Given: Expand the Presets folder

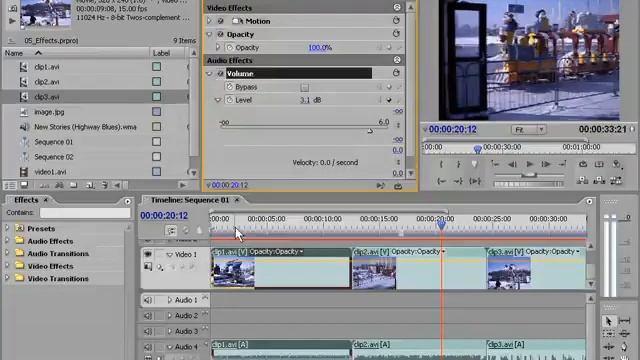Looking at the screenshot, I should (x=7, y=228).
